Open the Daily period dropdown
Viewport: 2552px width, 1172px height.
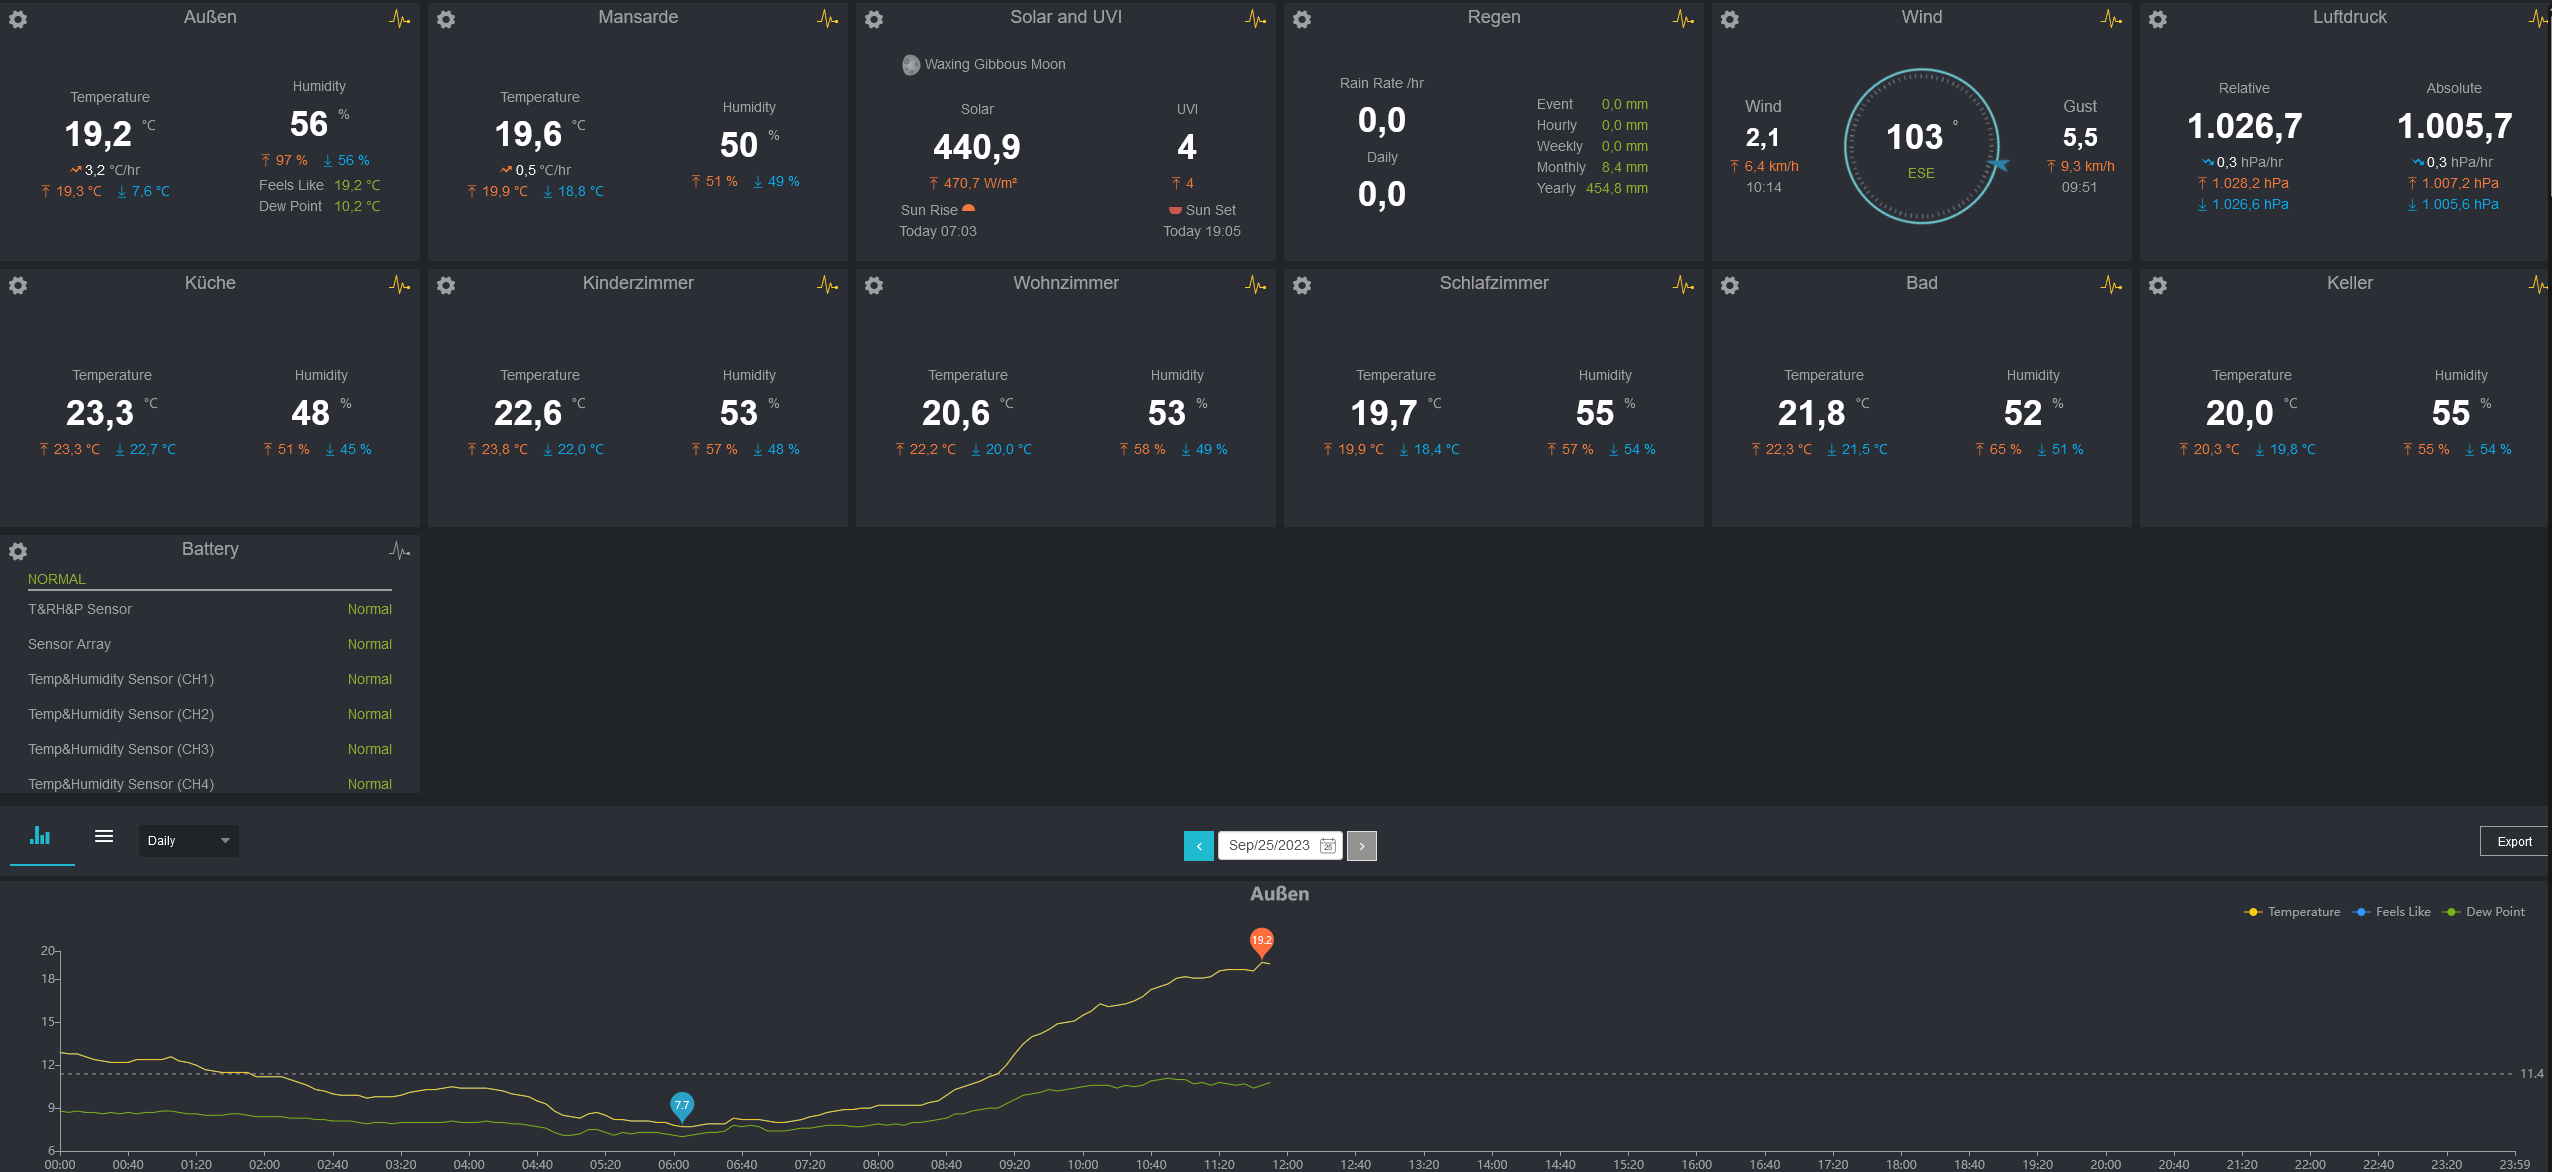(188, 841)
